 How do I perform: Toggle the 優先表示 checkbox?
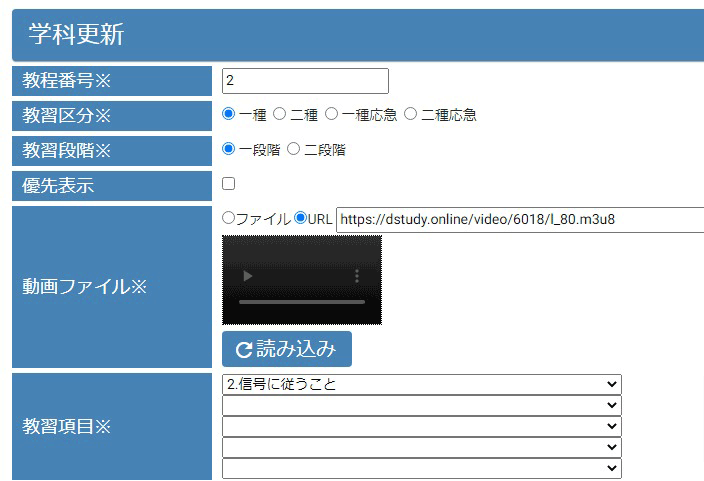(x=229, y=184)
